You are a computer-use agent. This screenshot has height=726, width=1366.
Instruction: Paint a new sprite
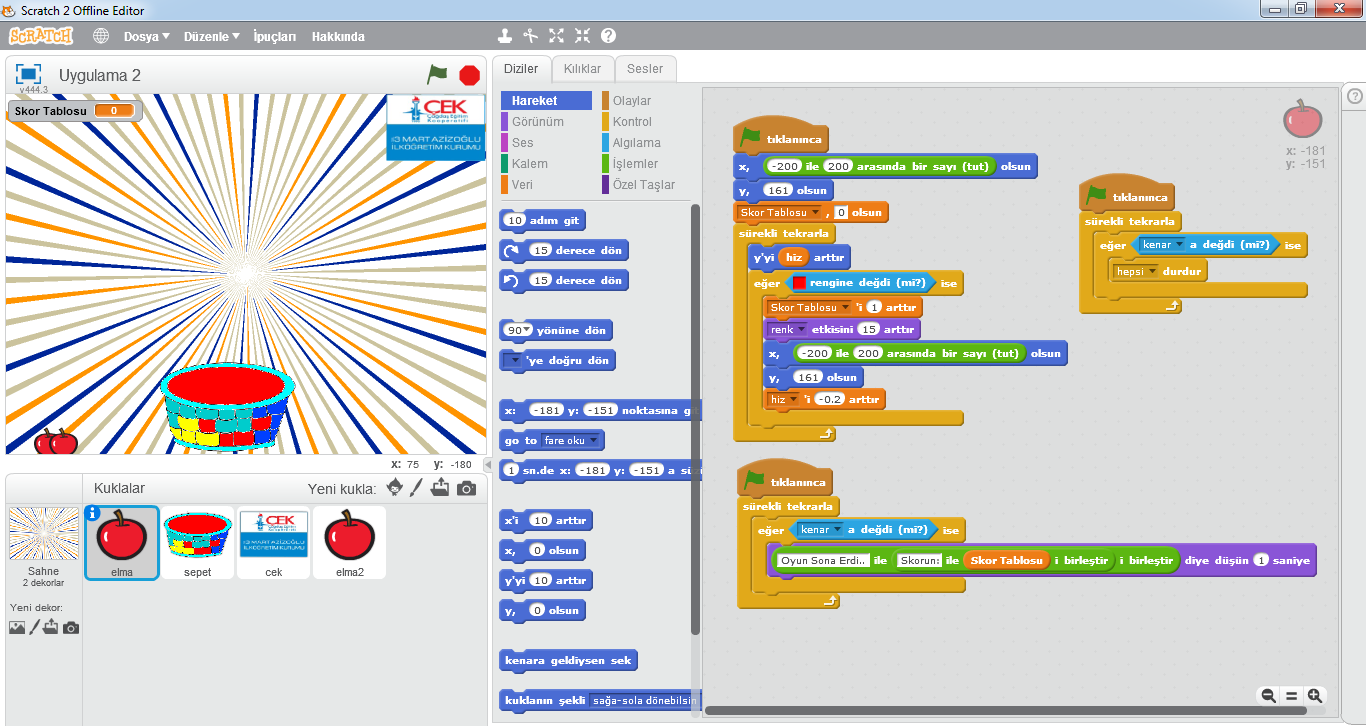pos(418,488)
